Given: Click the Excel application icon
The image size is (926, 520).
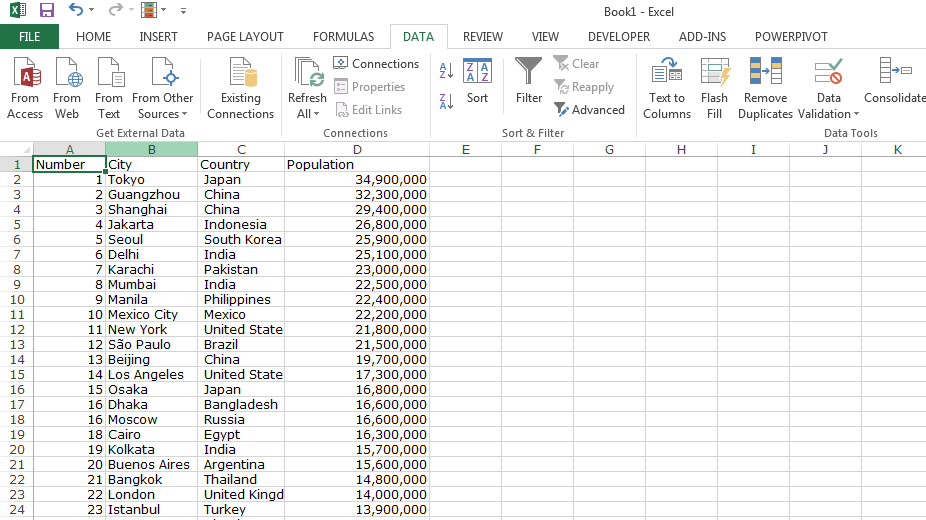Looking at the screenshot, I should coord(18,10).
